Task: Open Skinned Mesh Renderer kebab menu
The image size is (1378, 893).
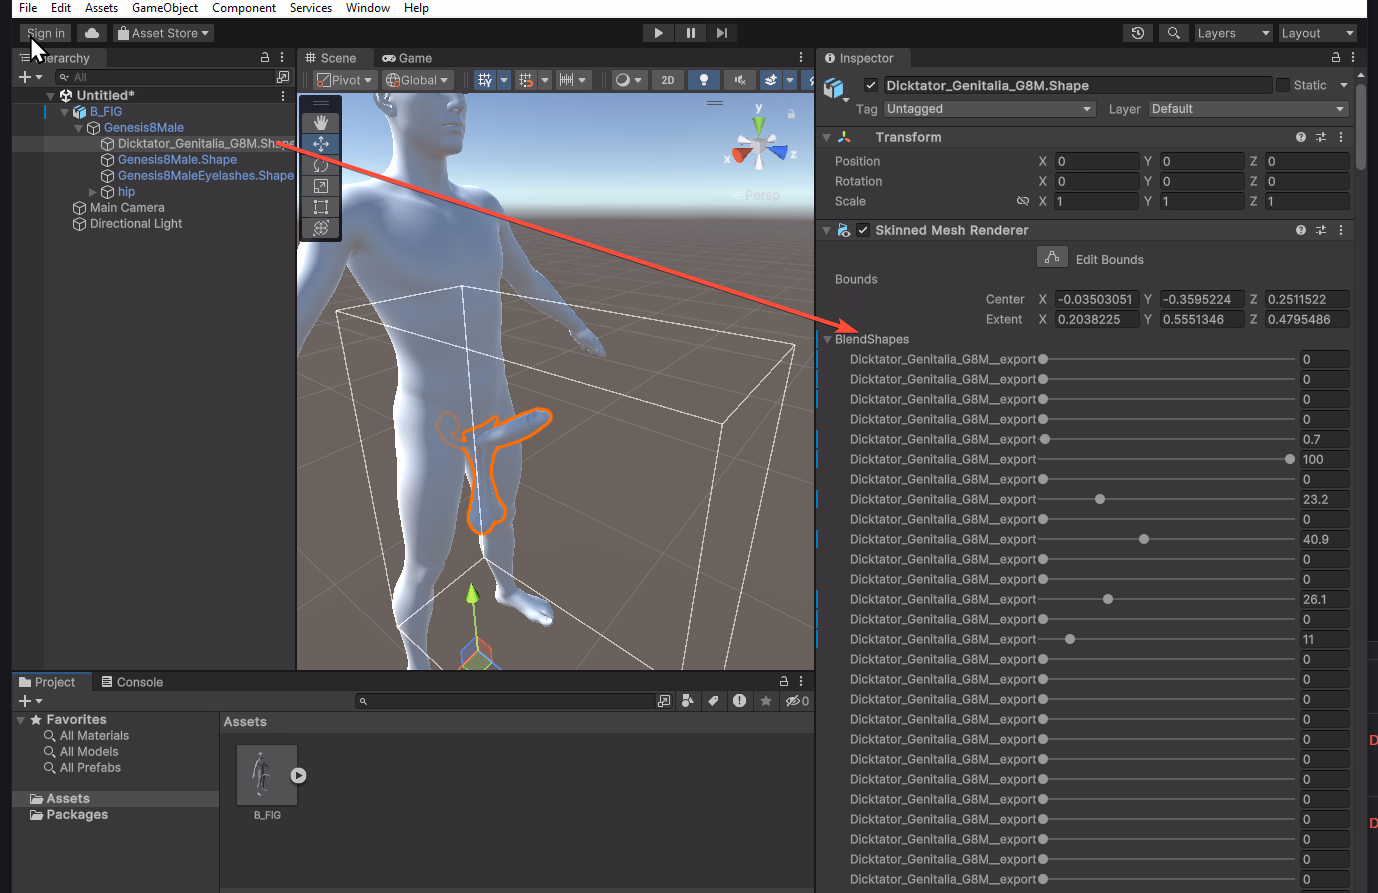Action: pyautogui.click(x=1341, y=230)
